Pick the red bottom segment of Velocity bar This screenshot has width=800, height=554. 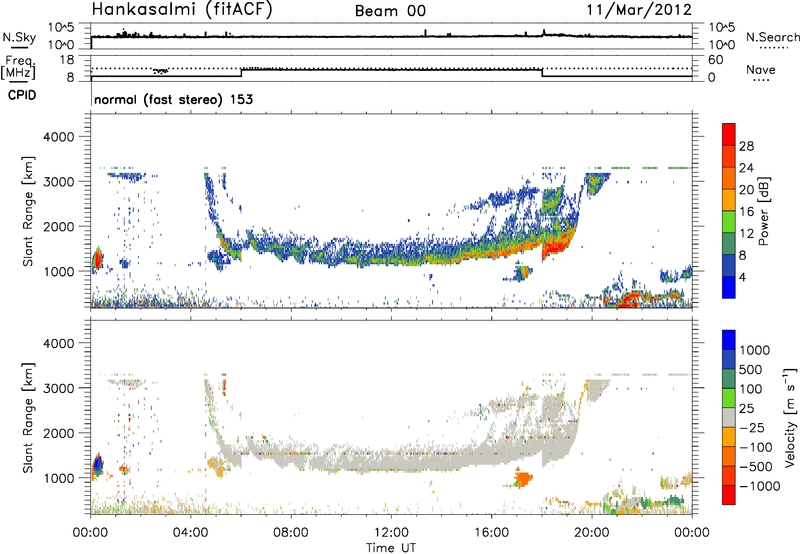(729, 495)
